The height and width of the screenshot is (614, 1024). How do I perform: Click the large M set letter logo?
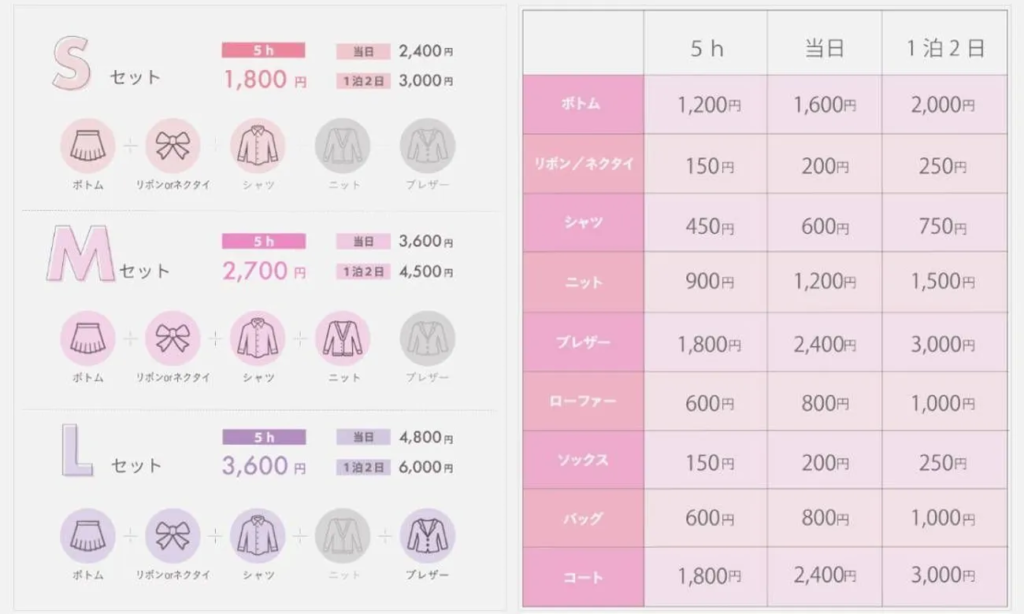click(80, 253)
